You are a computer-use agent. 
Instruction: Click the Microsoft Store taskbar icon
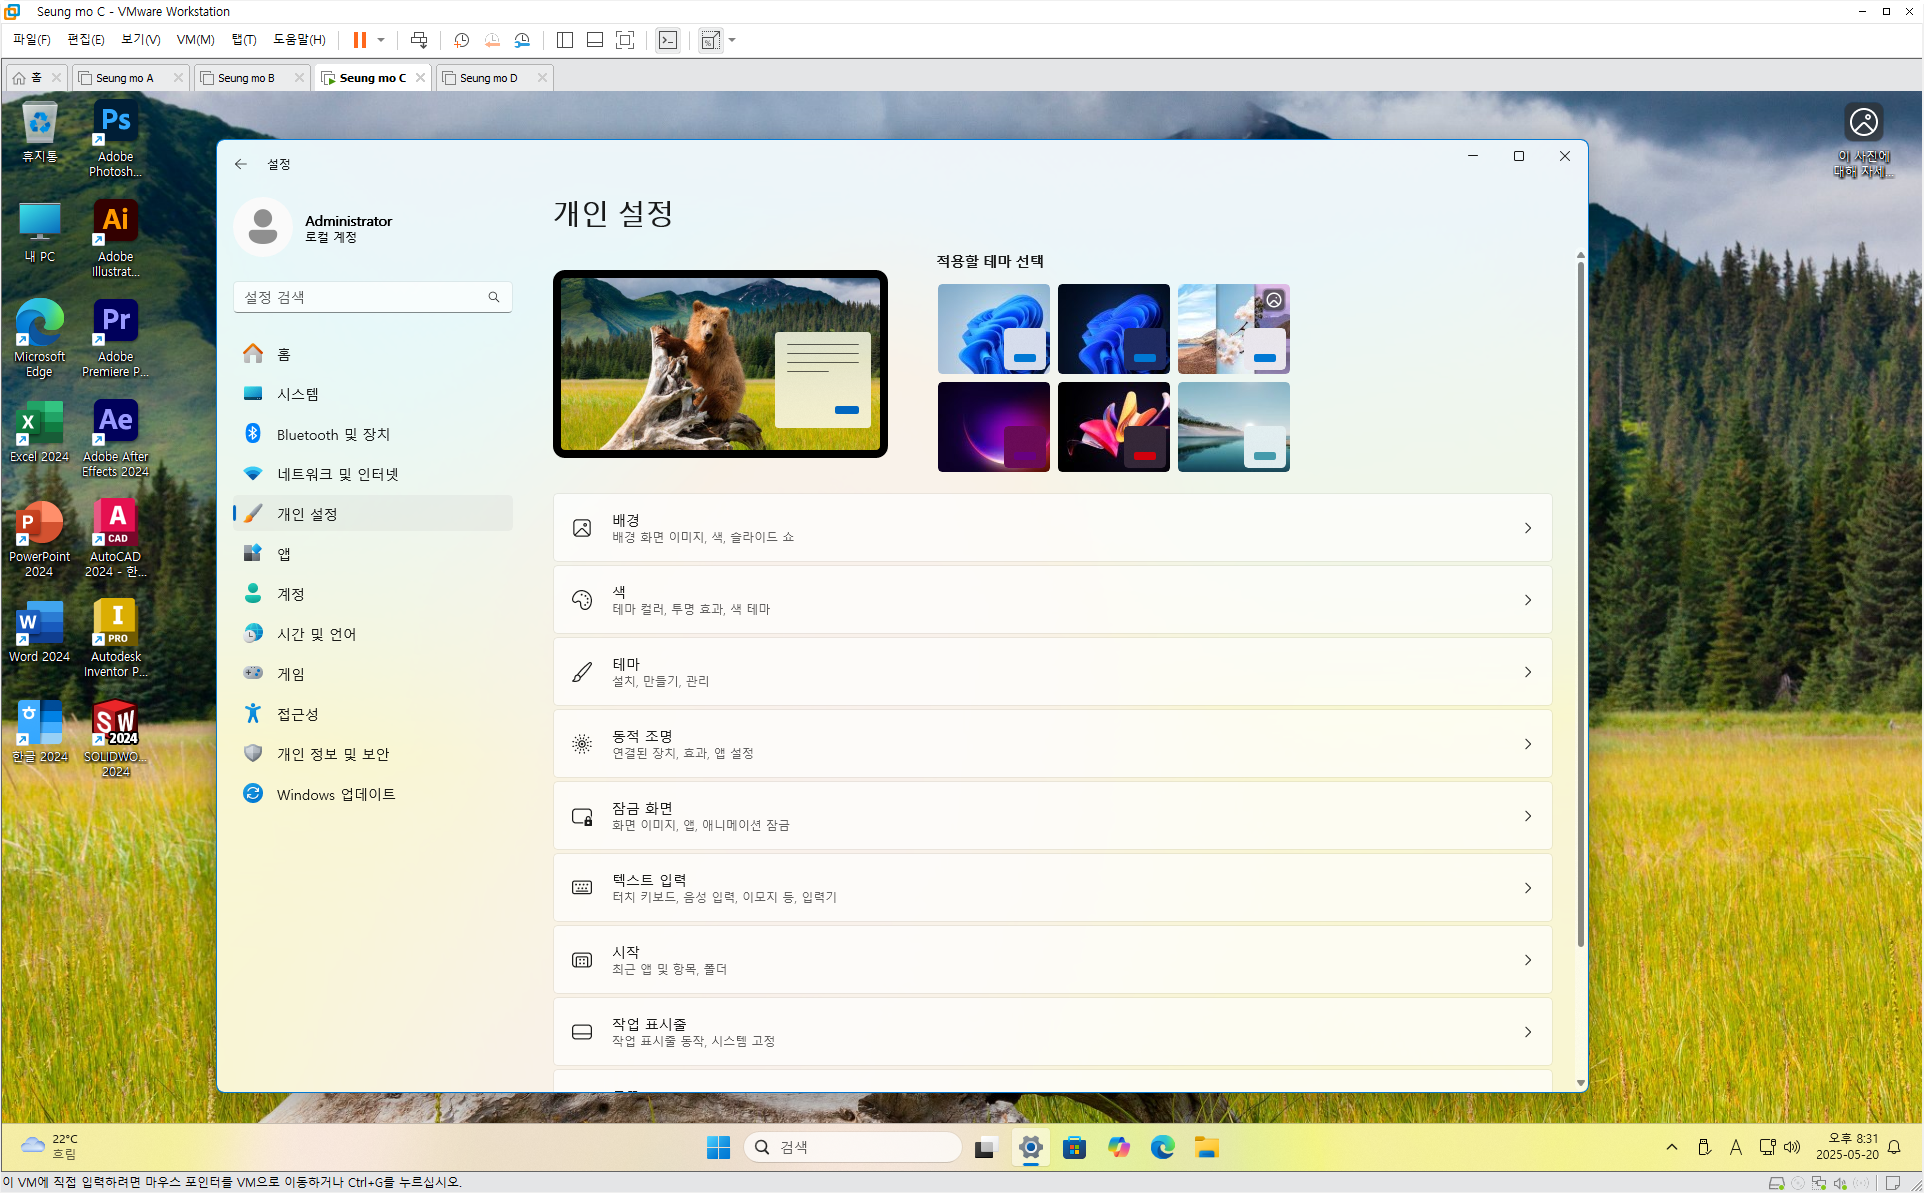[1074, 1147]
